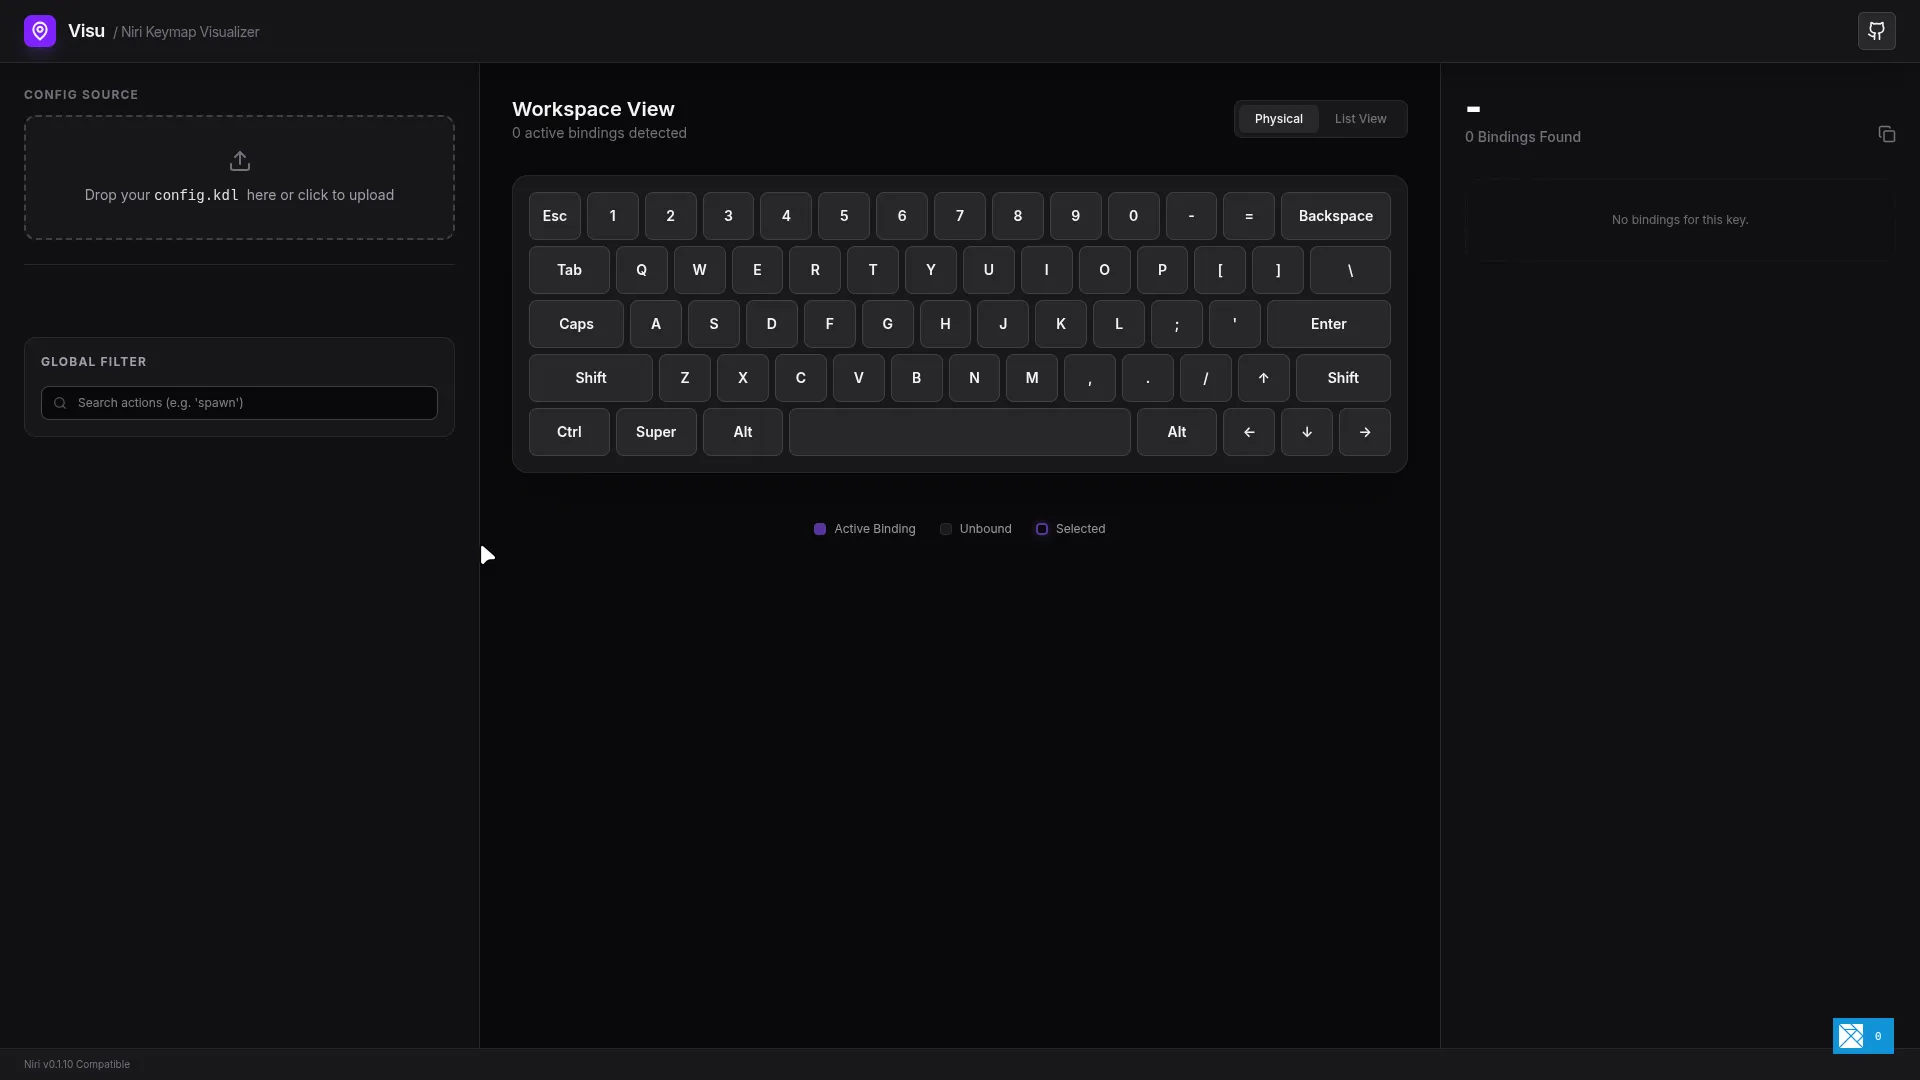The height and width of the screenshot is (1080, 1920).
Task: Click the Active Binding legend swatch
Action: (x=820, y=529)
